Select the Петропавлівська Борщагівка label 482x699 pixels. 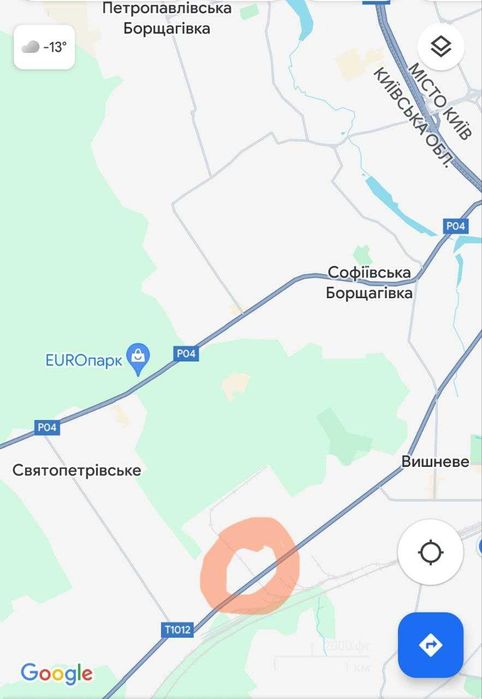click(167, 18)
